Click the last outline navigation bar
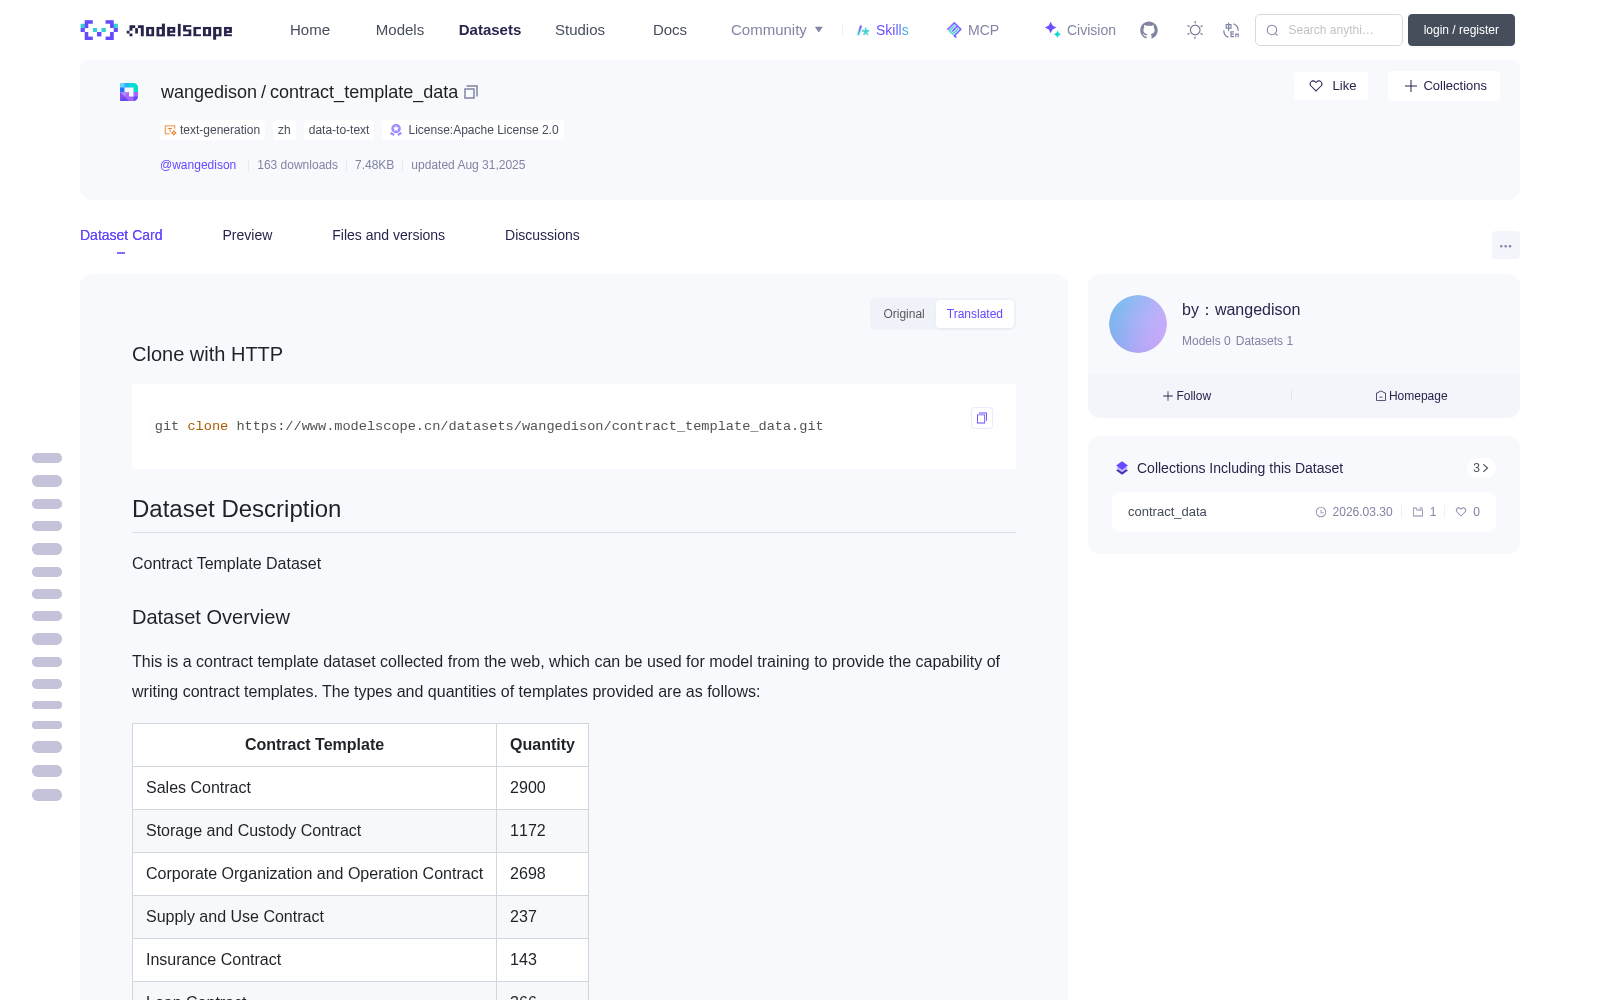Screen dimensions: 1600x1000 47,795
